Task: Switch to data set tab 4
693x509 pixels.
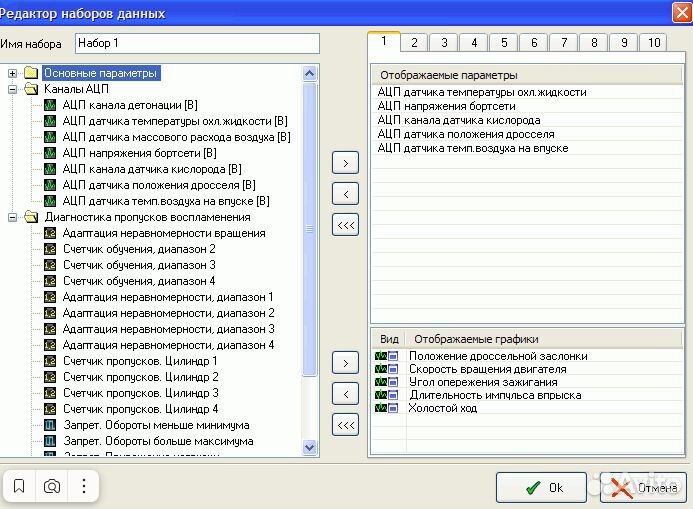Action: click(x=474, y=43)
